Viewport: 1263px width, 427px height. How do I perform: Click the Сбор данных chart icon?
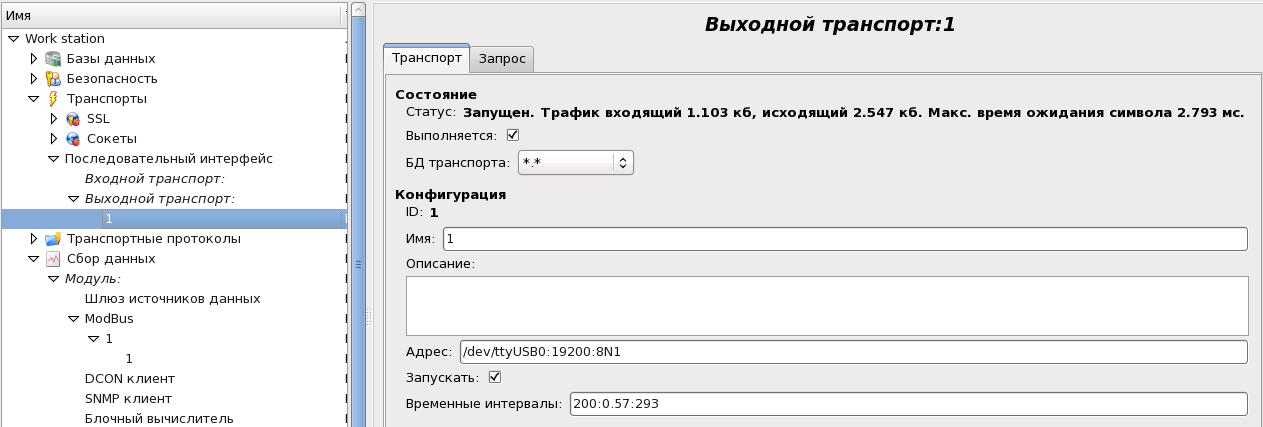(x=53, y=259)
